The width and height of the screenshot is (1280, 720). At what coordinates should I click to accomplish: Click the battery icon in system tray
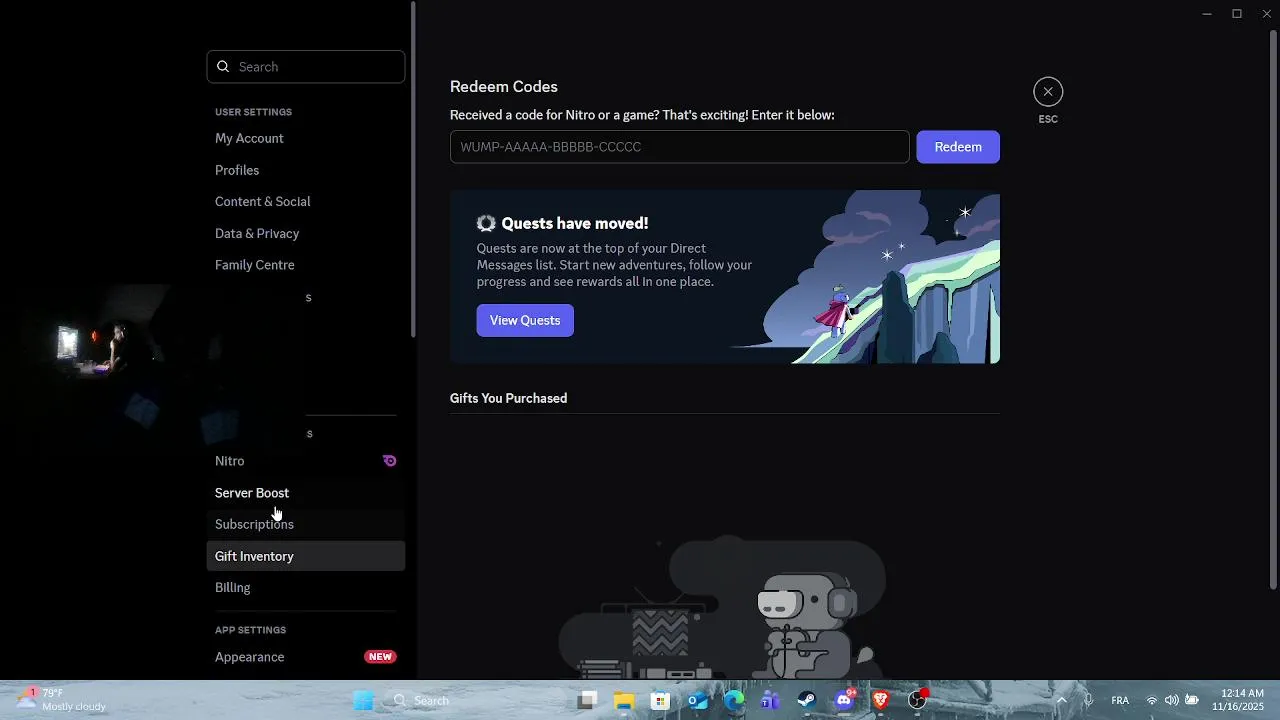1192,701
